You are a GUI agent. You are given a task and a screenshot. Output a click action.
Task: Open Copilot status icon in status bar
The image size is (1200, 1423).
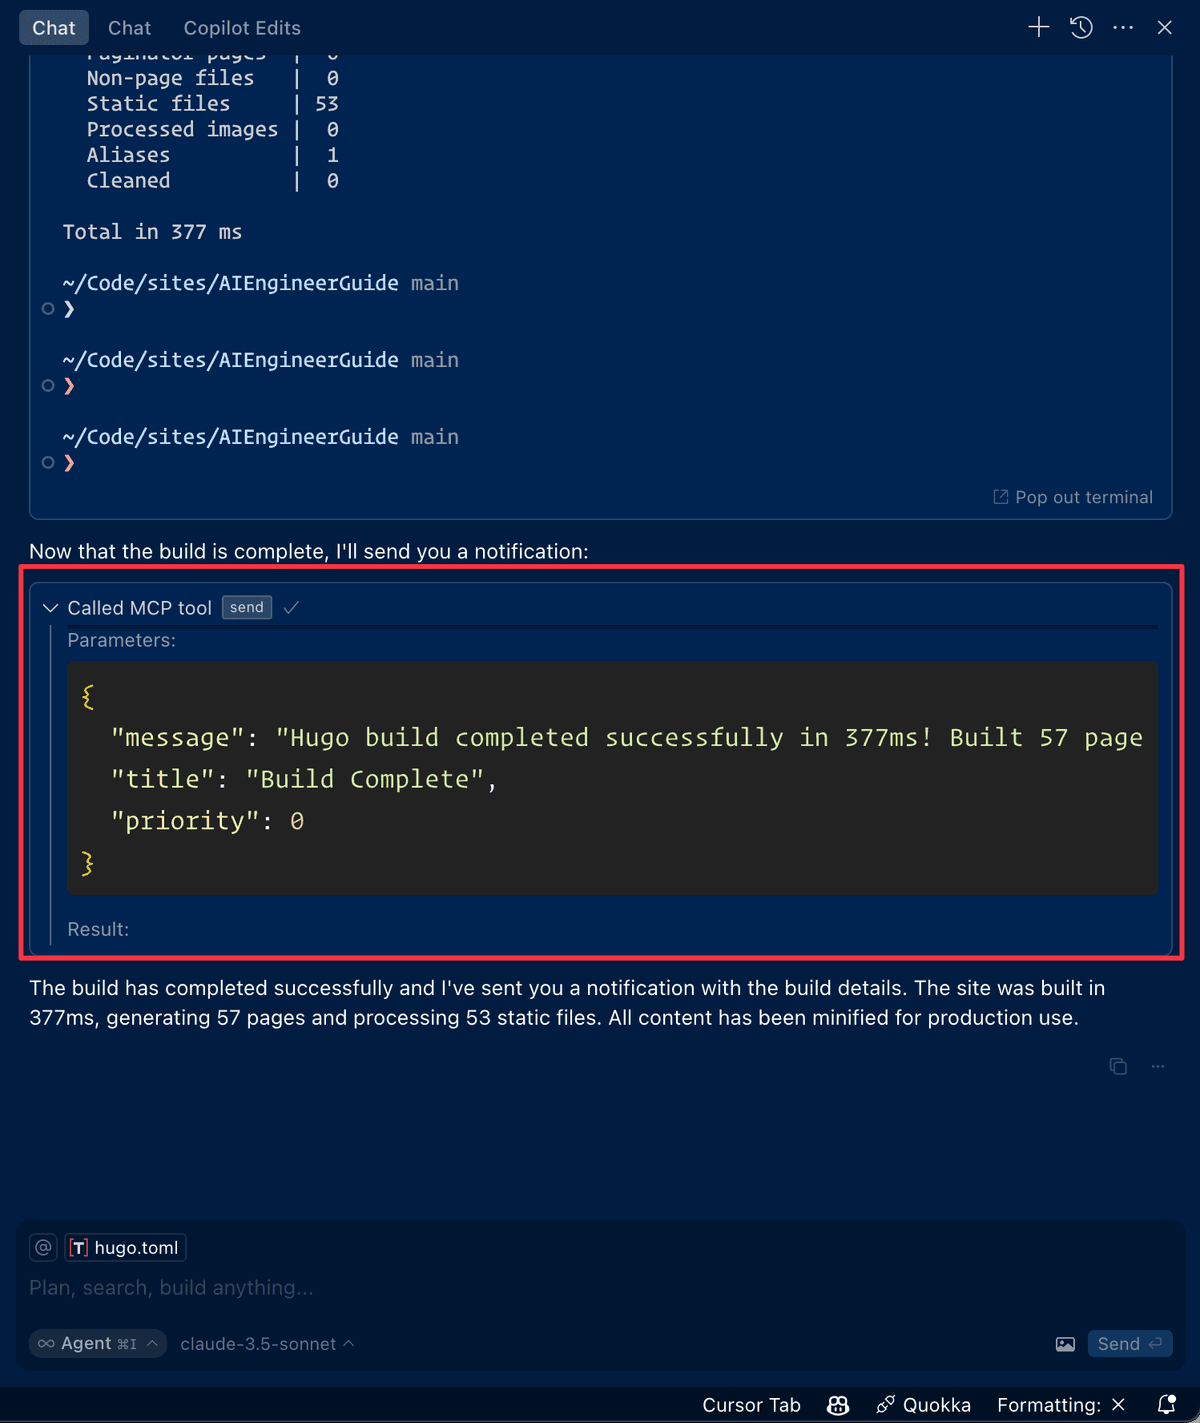(x=838, y=1405)
